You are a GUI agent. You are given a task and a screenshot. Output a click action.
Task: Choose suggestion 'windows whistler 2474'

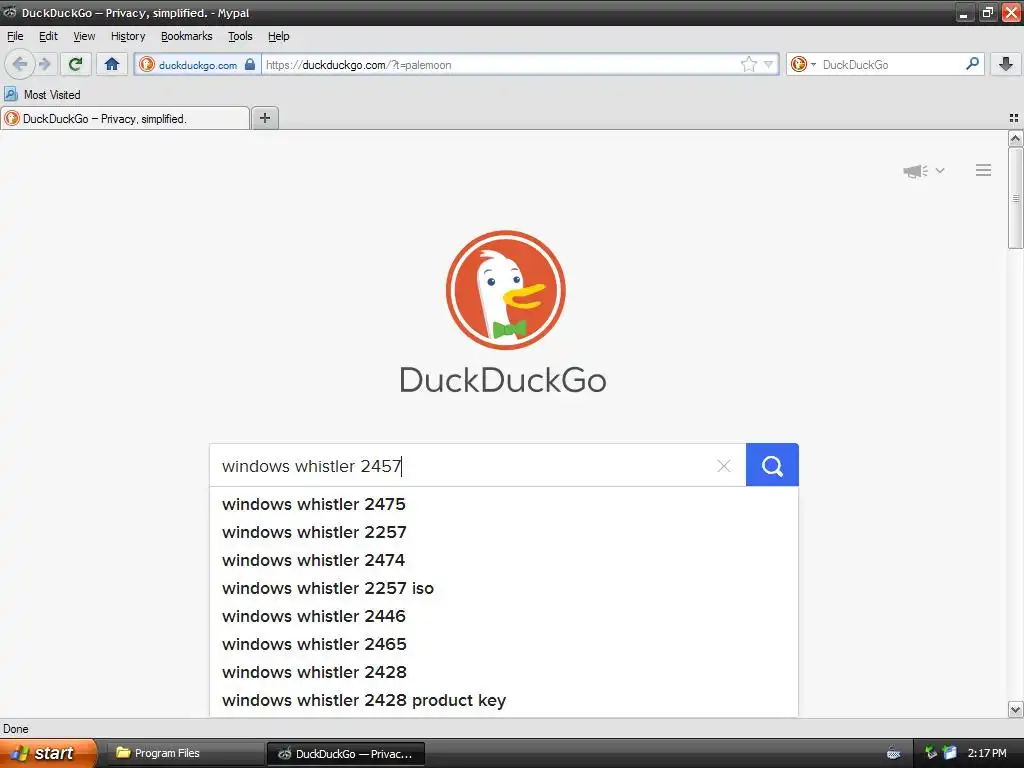(504, 560)
